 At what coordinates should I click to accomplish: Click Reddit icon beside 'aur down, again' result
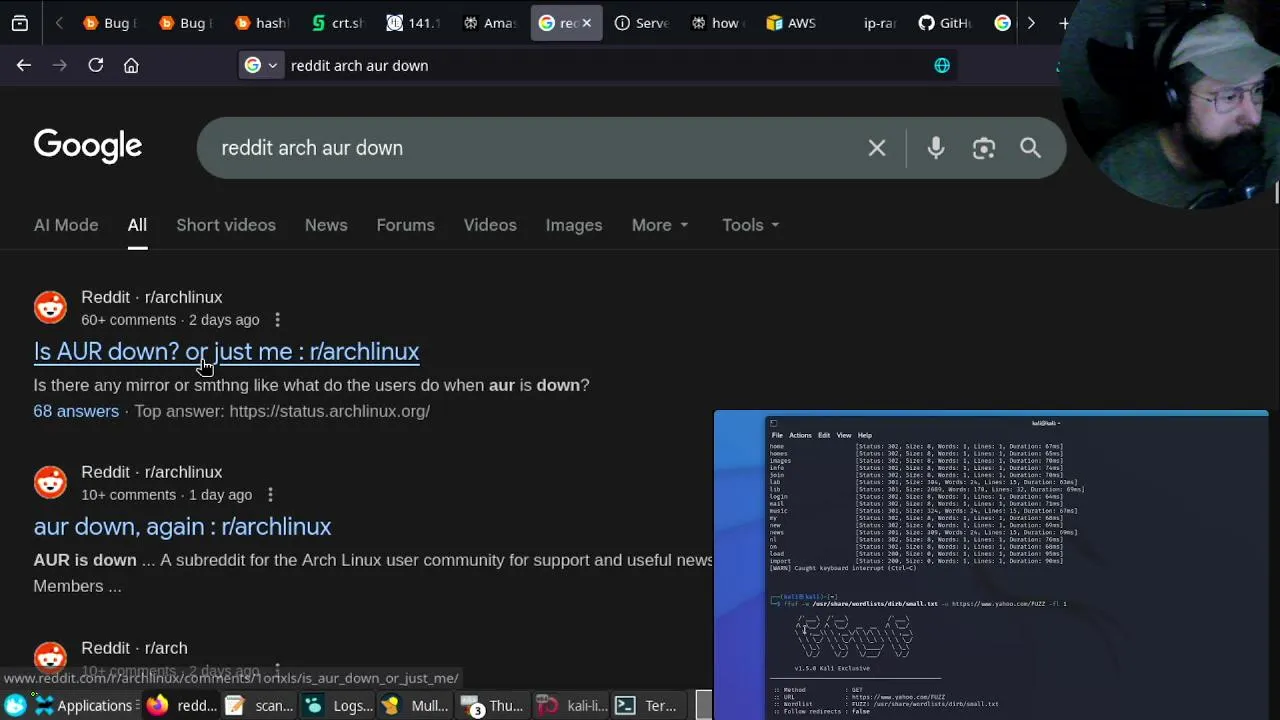point(50,482)
